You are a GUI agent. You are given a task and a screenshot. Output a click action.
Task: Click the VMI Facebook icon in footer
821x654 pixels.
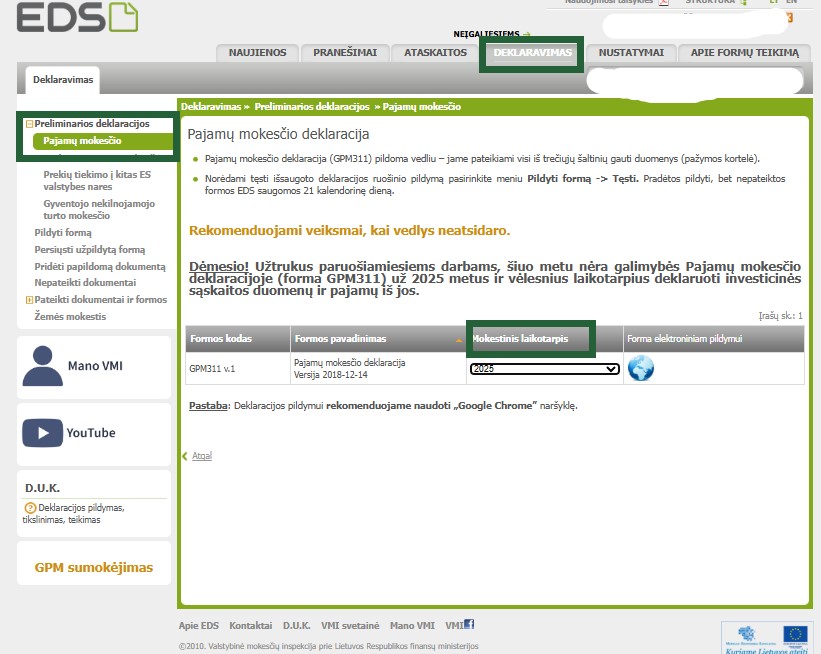click(468, 625)
